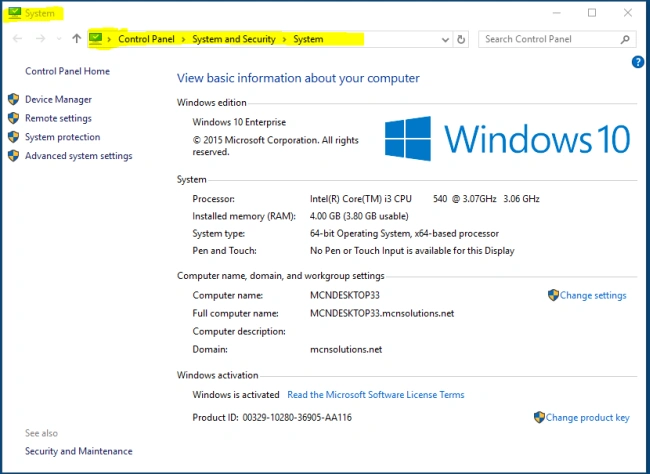Viewport: 650px width, 474px height.
Task: Open the recent locations dropdown arrow
Action: pyautogui.click(x=59, y=39)
